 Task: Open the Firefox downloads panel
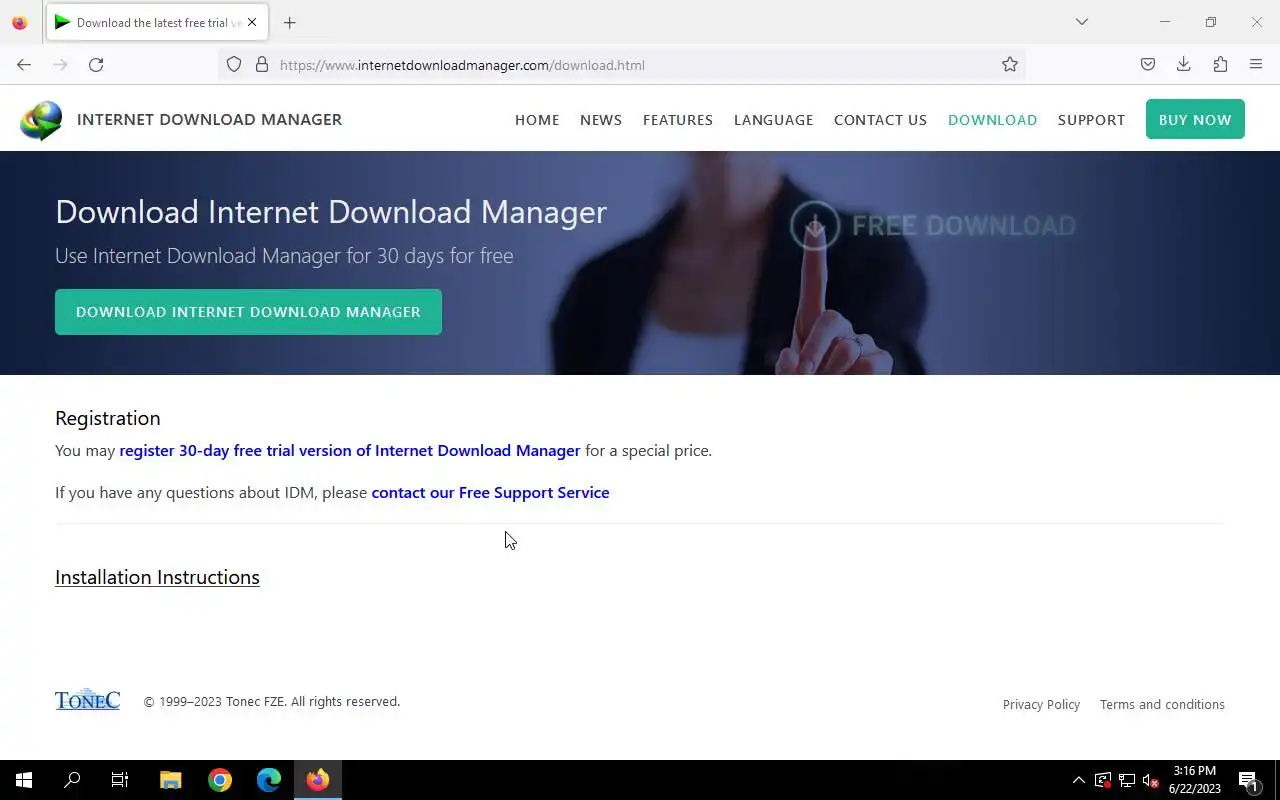(1184, 65)
